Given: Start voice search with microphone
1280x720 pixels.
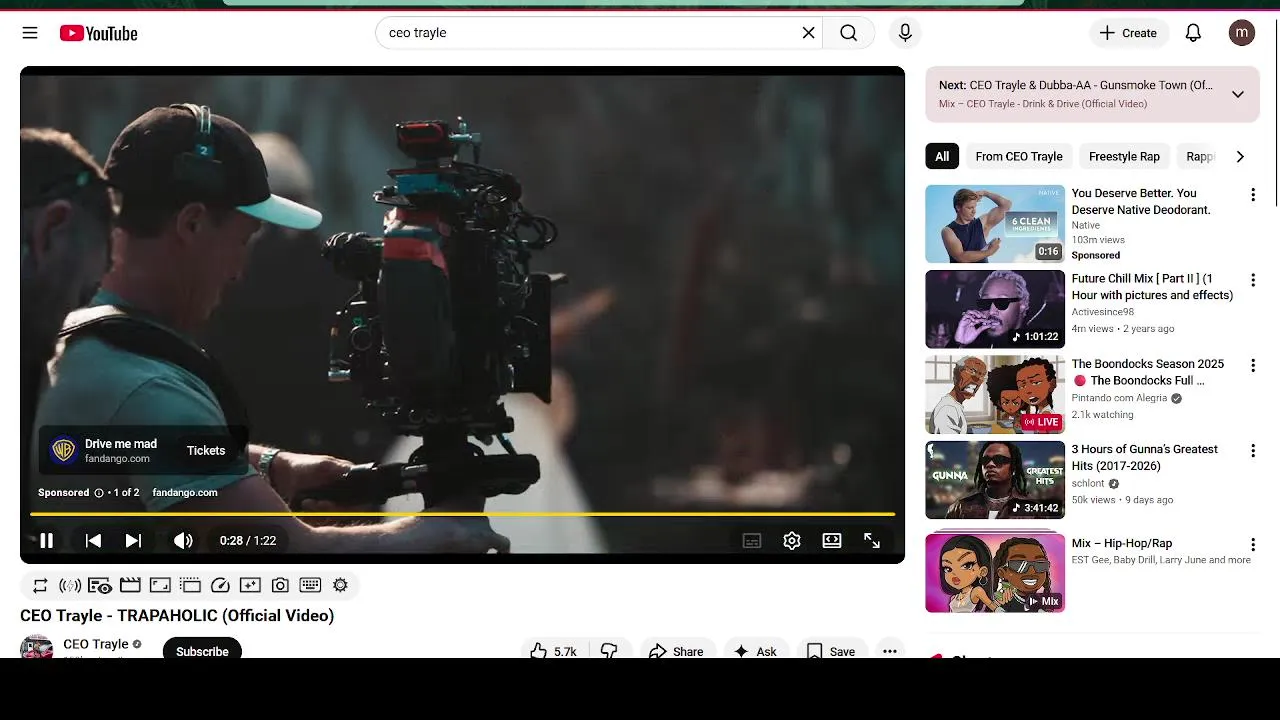Looking at the screenshot, I should click(905, 33).
